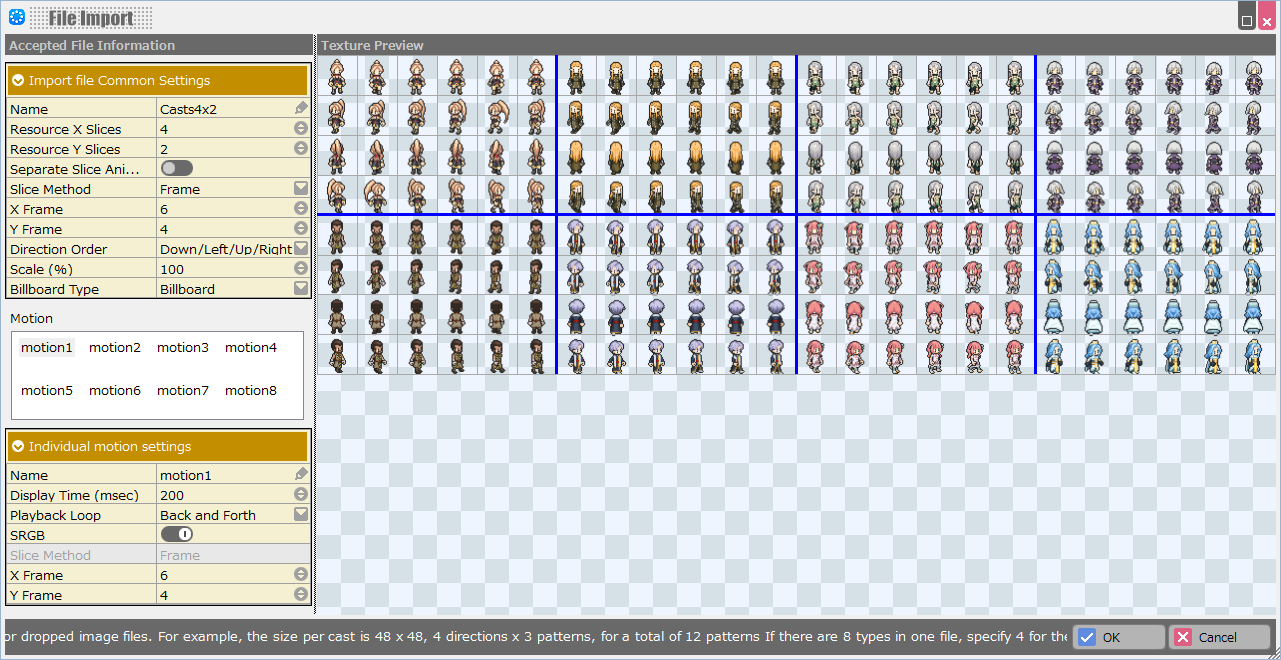Switch to motion8 in the Motion list
This screenshot has width=1281, height=660.
250,390
